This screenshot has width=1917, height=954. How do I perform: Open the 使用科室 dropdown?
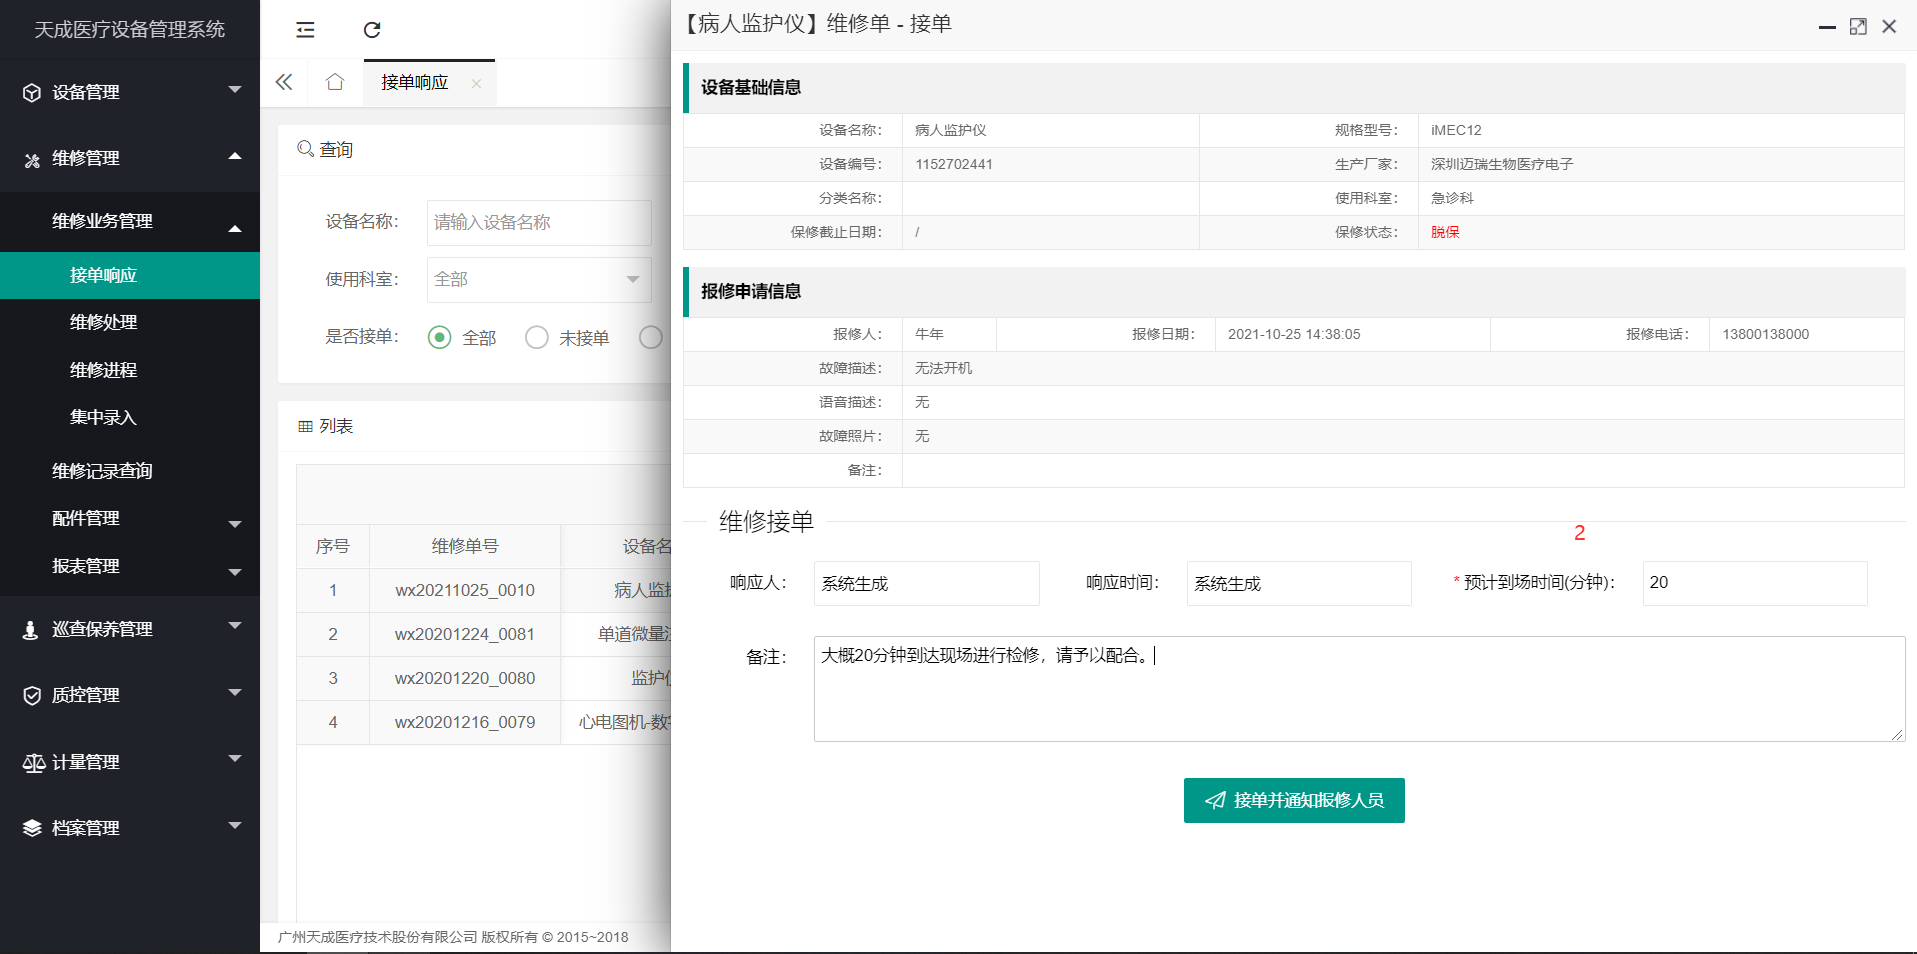[539, 279]
